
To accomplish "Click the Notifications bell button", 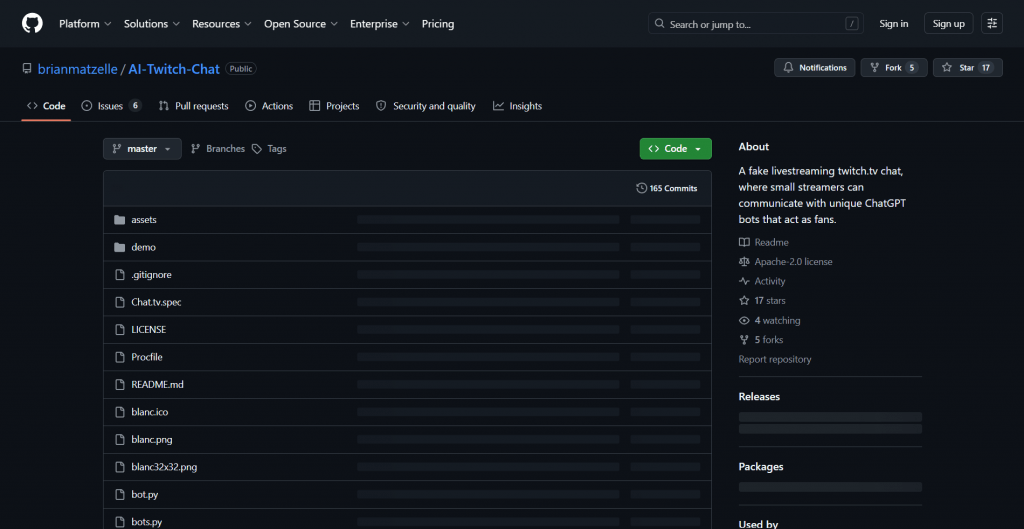I will click(814, 68).
